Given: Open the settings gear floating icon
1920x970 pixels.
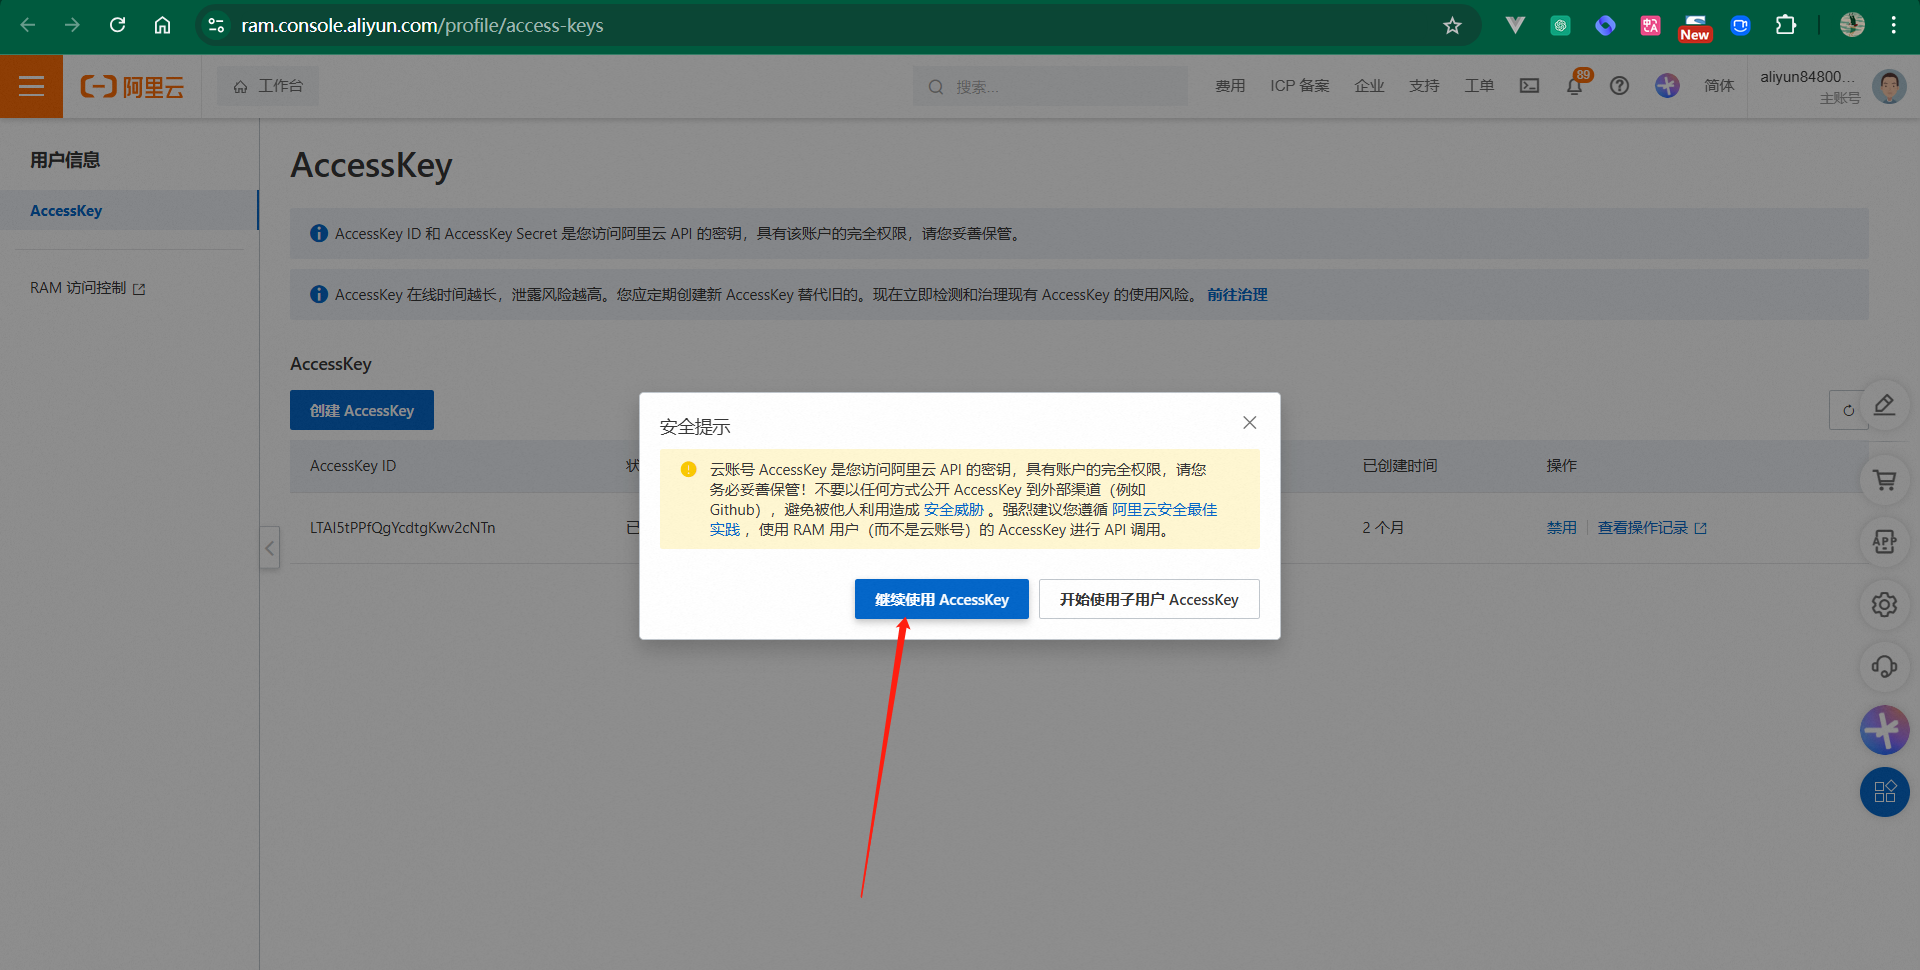Looking at the screenshot, I should click(1884, 604).
